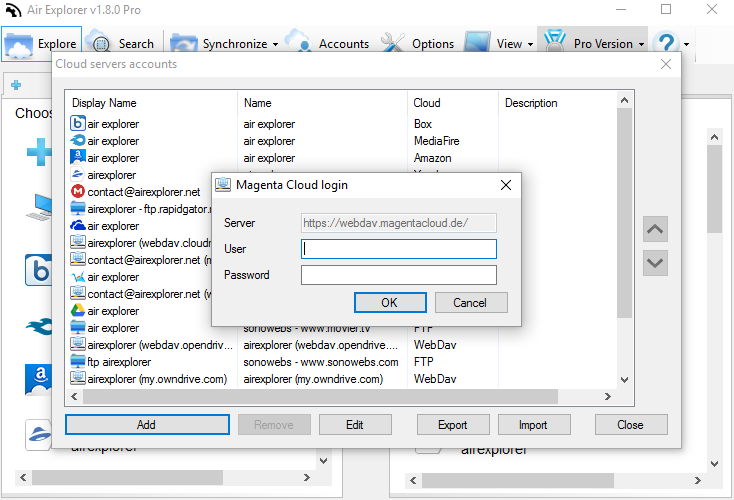Click the Close button of accounts dialog
Image resolution: width=734 pixels, height=500 pixels.
click(x=631, y=425)
